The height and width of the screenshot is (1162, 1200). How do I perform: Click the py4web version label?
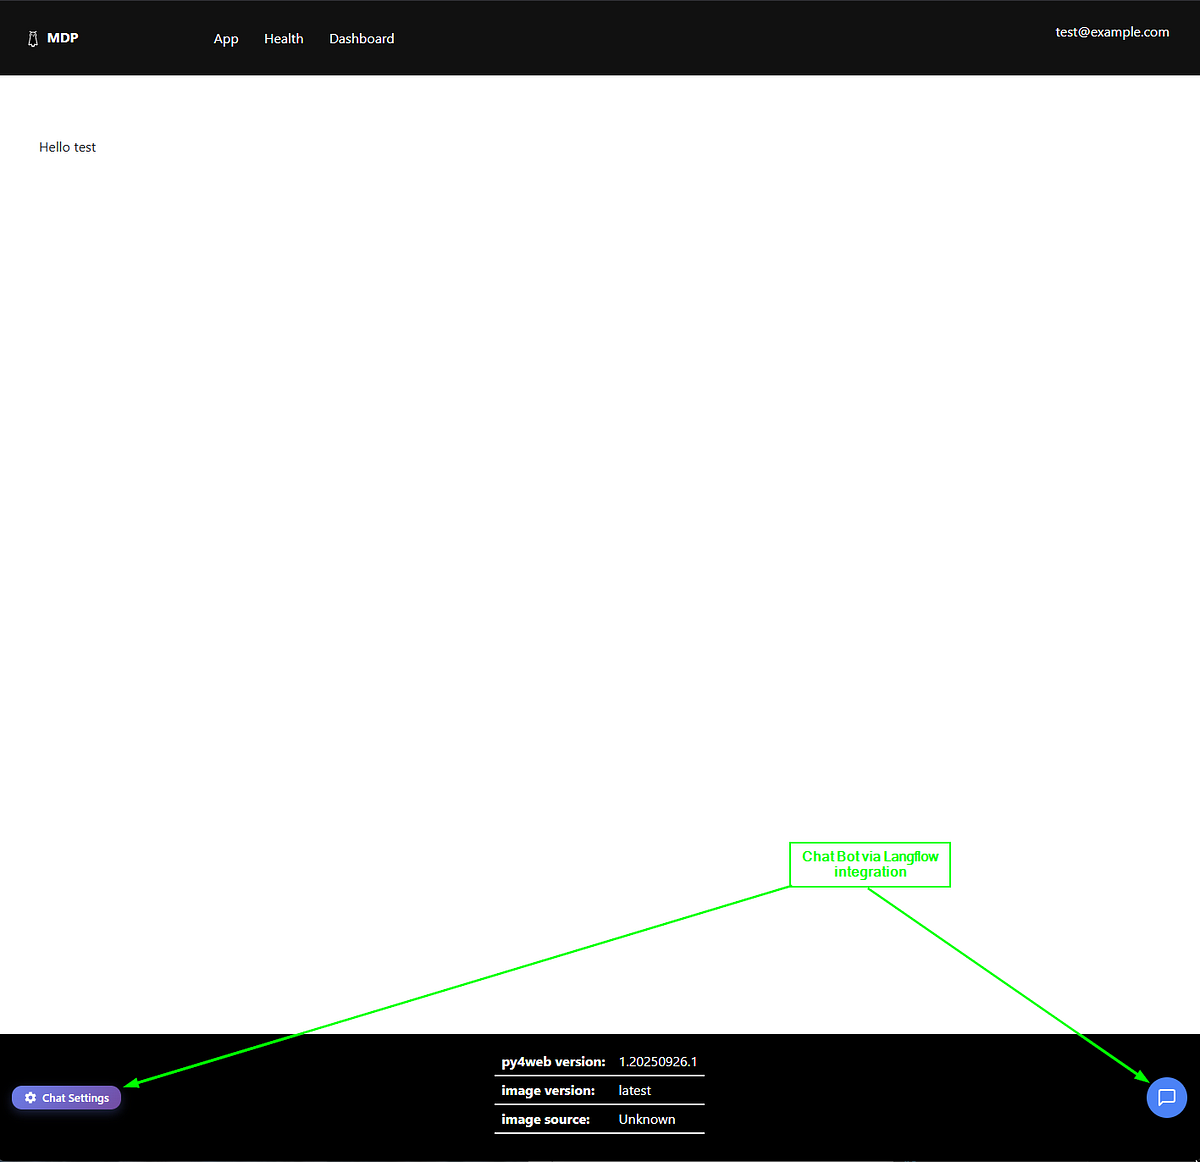pos(553,1062)
